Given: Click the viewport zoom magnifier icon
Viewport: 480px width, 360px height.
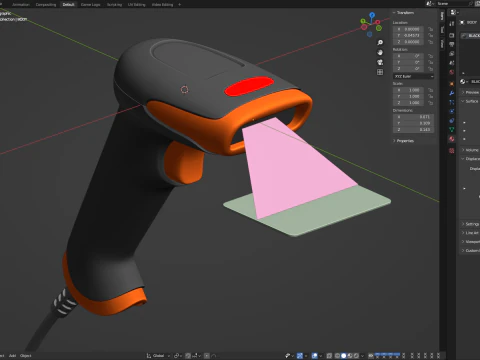Looking at the screenshot, I should 380,42.
